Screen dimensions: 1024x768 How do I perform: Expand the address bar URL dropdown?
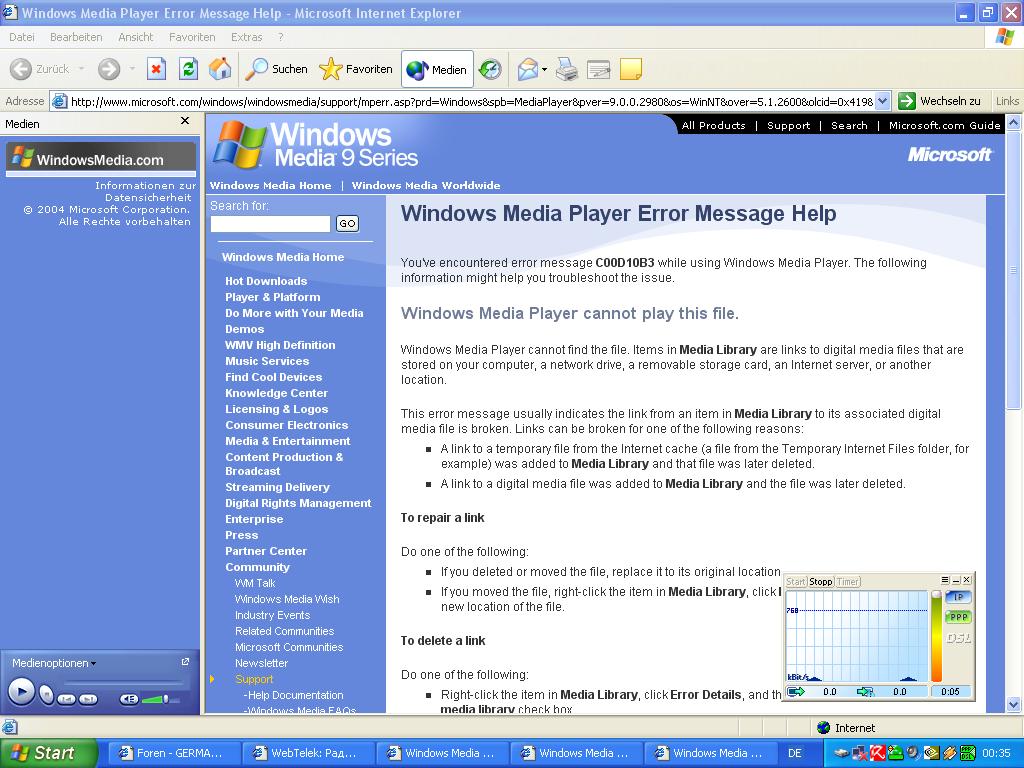coord(882,101)
